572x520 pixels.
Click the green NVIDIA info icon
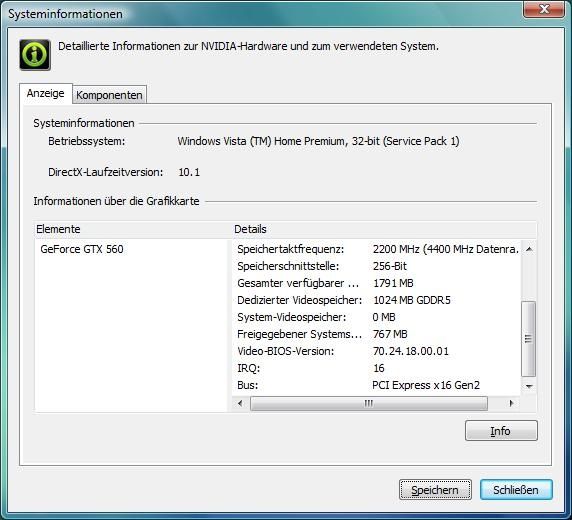coord(35,55)
